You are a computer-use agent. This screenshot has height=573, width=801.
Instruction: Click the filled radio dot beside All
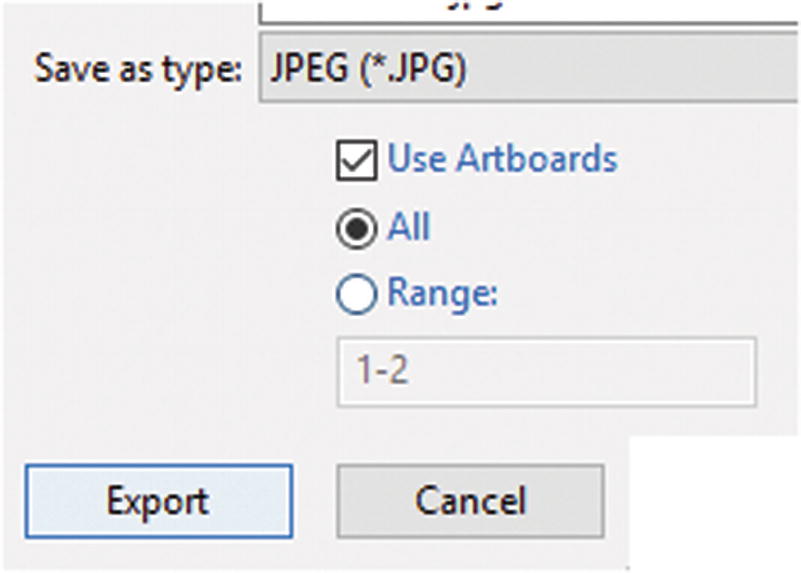click(356, 228)
